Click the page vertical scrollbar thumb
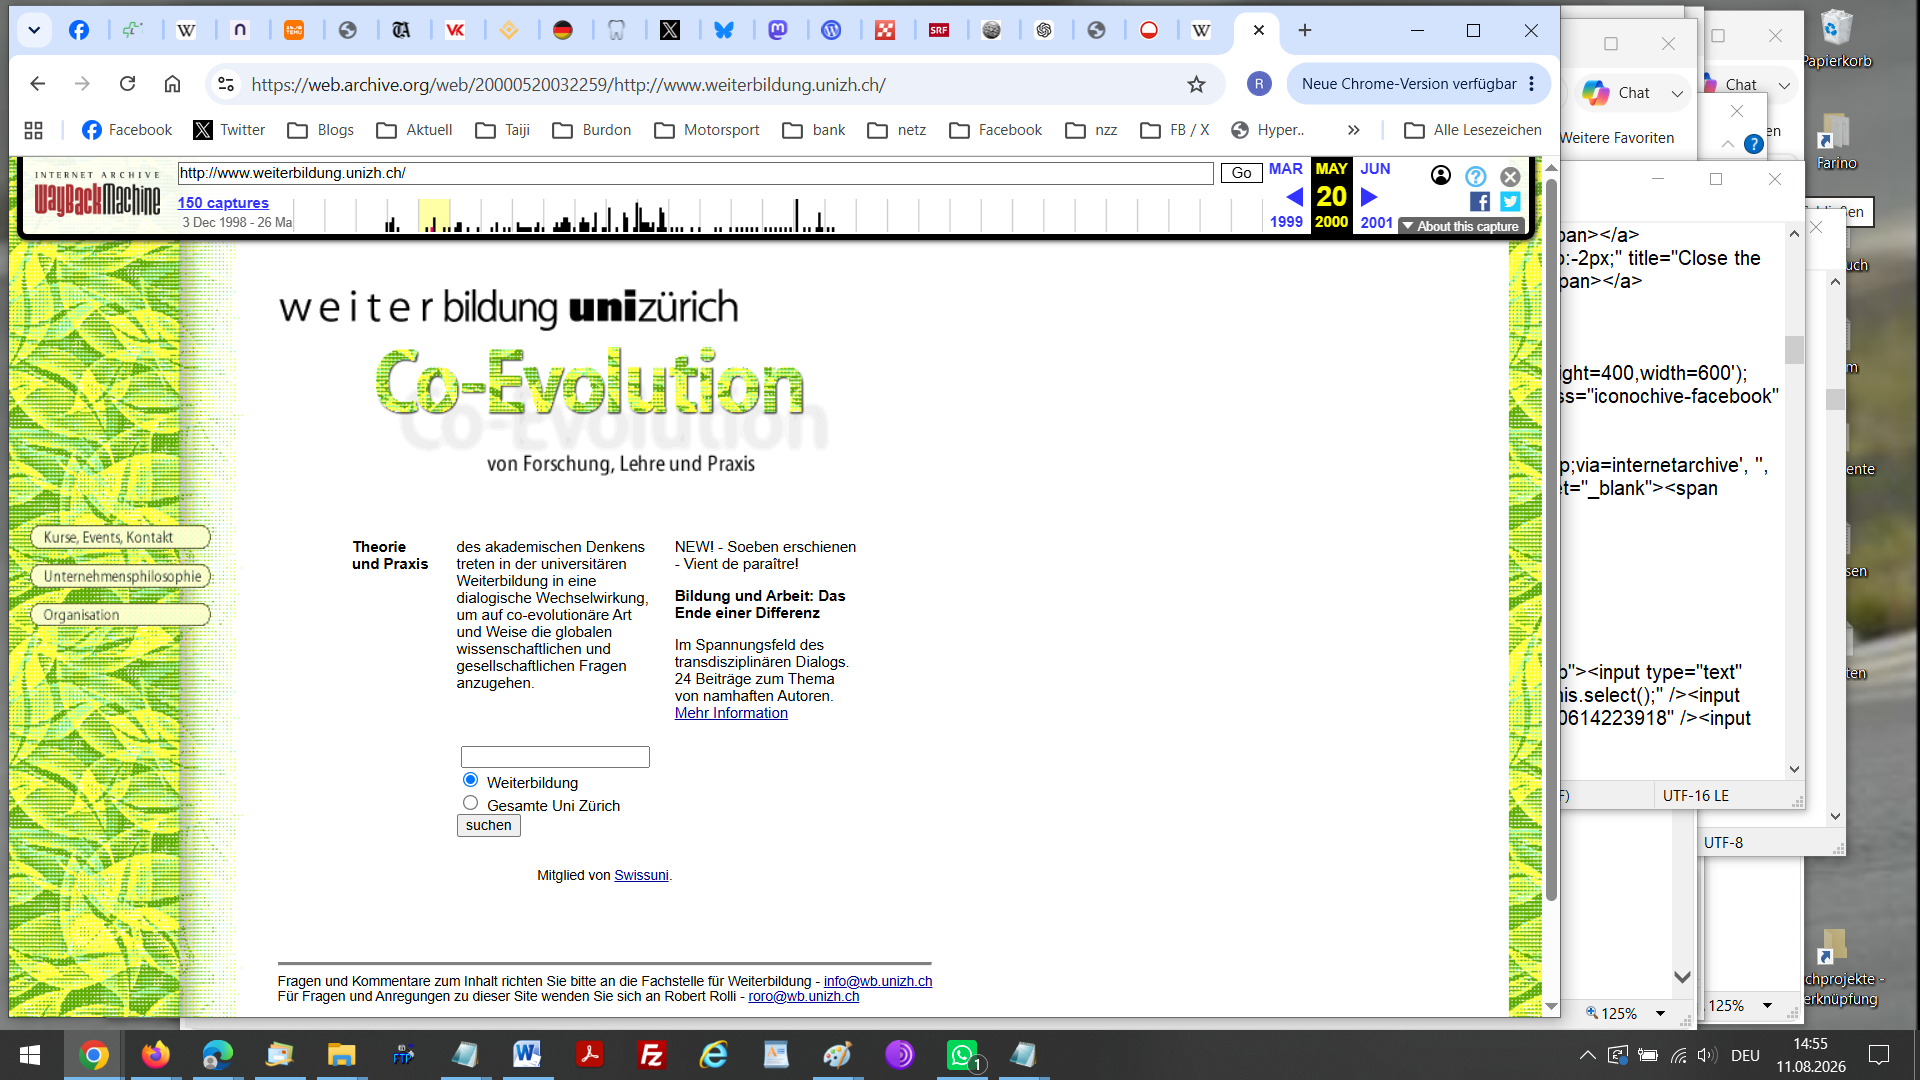Image resolution: width=1920 pixels, height=1080 pixels. (1551, 540)
